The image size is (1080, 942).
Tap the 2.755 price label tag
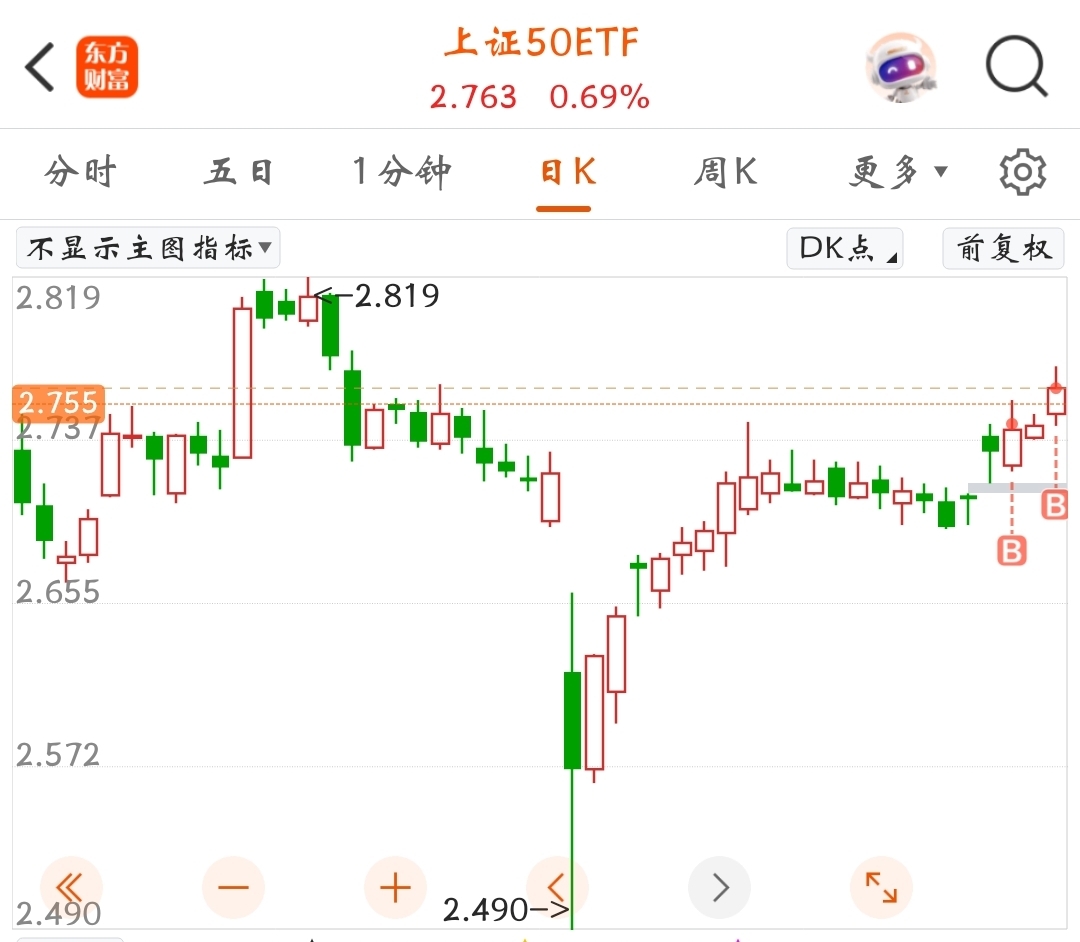[59, 403]
